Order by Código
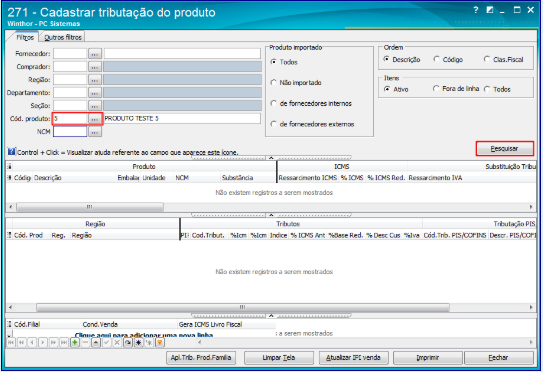 (448, 60)
